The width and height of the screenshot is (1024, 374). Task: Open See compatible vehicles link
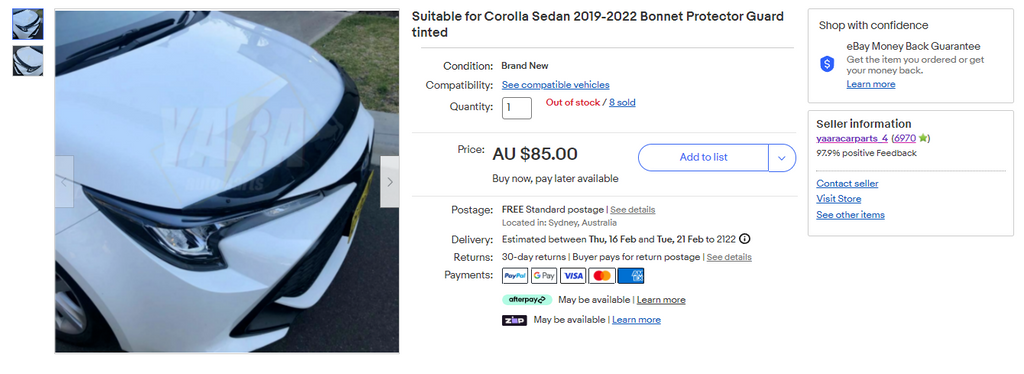click(x=556, y=85)
